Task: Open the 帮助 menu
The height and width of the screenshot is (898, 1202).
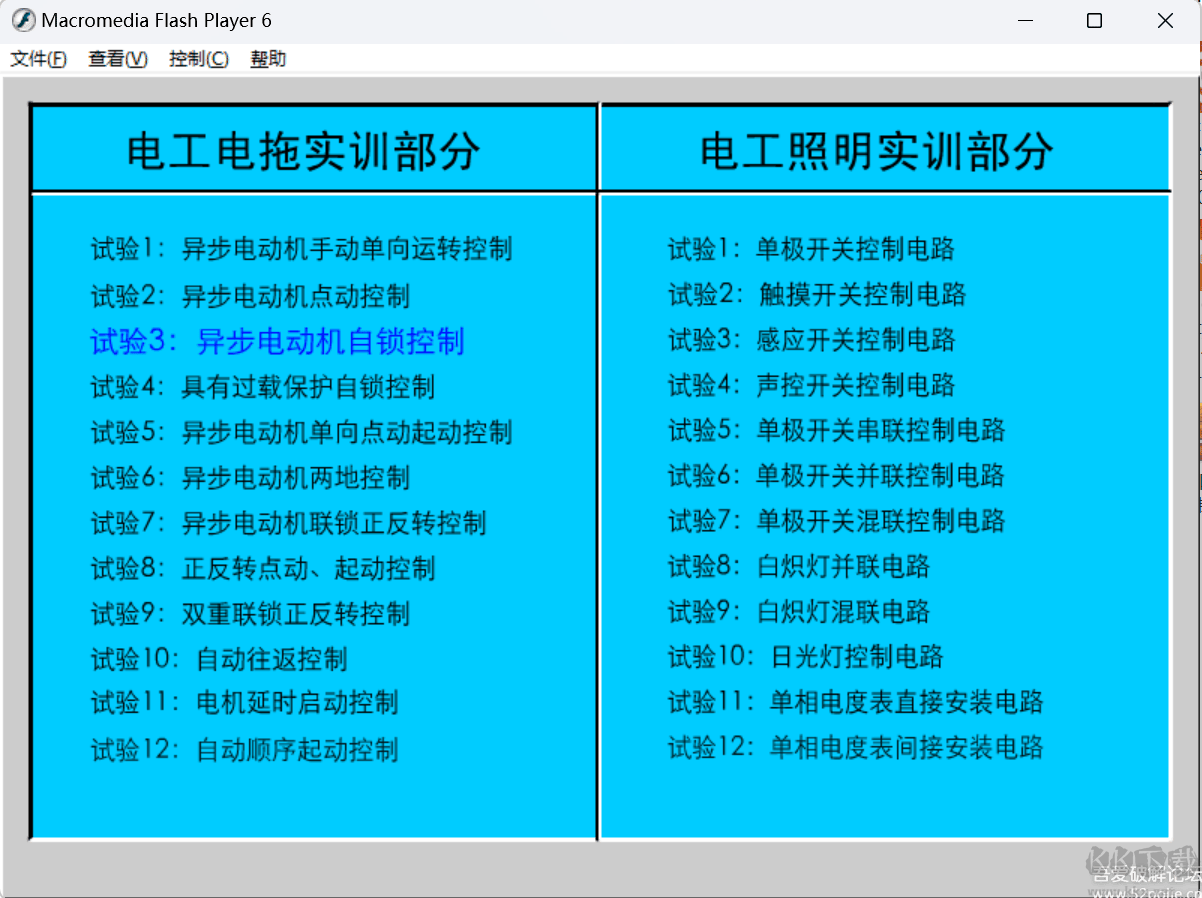Action: point(267,58)
